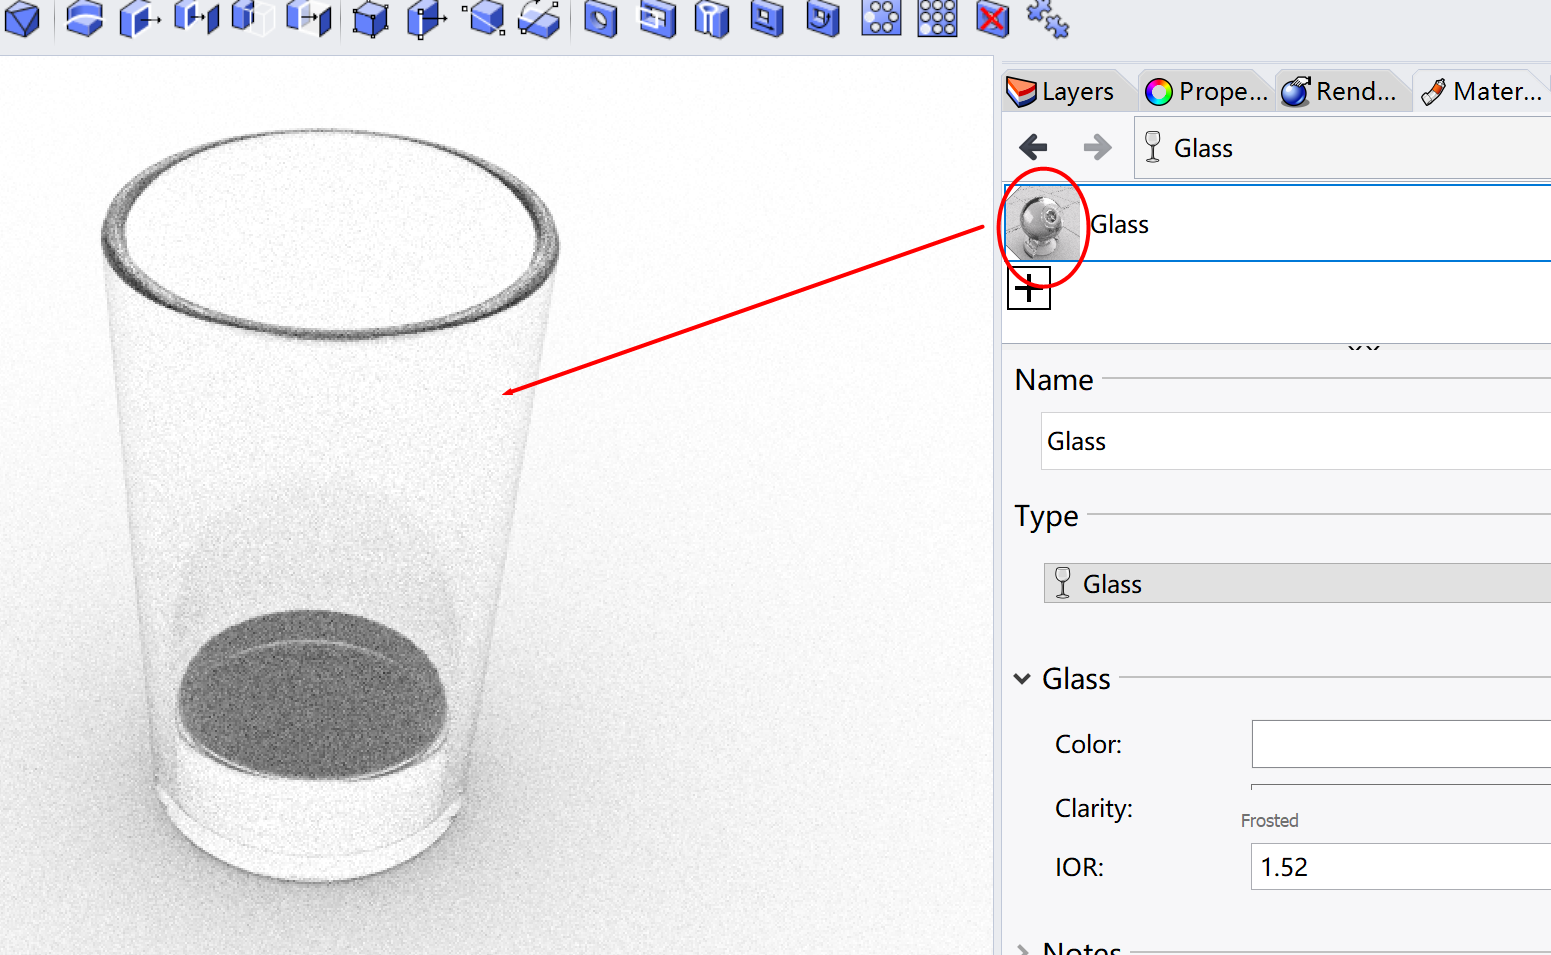This screenshot has width=1551, height=955.
Task: Choose the polar Array Hole icon
Action: [881, 19]
